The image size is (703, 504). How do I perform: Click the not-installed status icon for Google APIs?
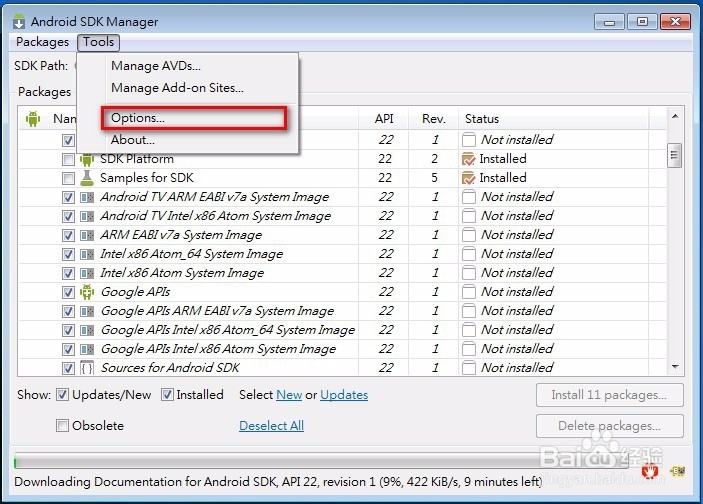coord(469,292)
